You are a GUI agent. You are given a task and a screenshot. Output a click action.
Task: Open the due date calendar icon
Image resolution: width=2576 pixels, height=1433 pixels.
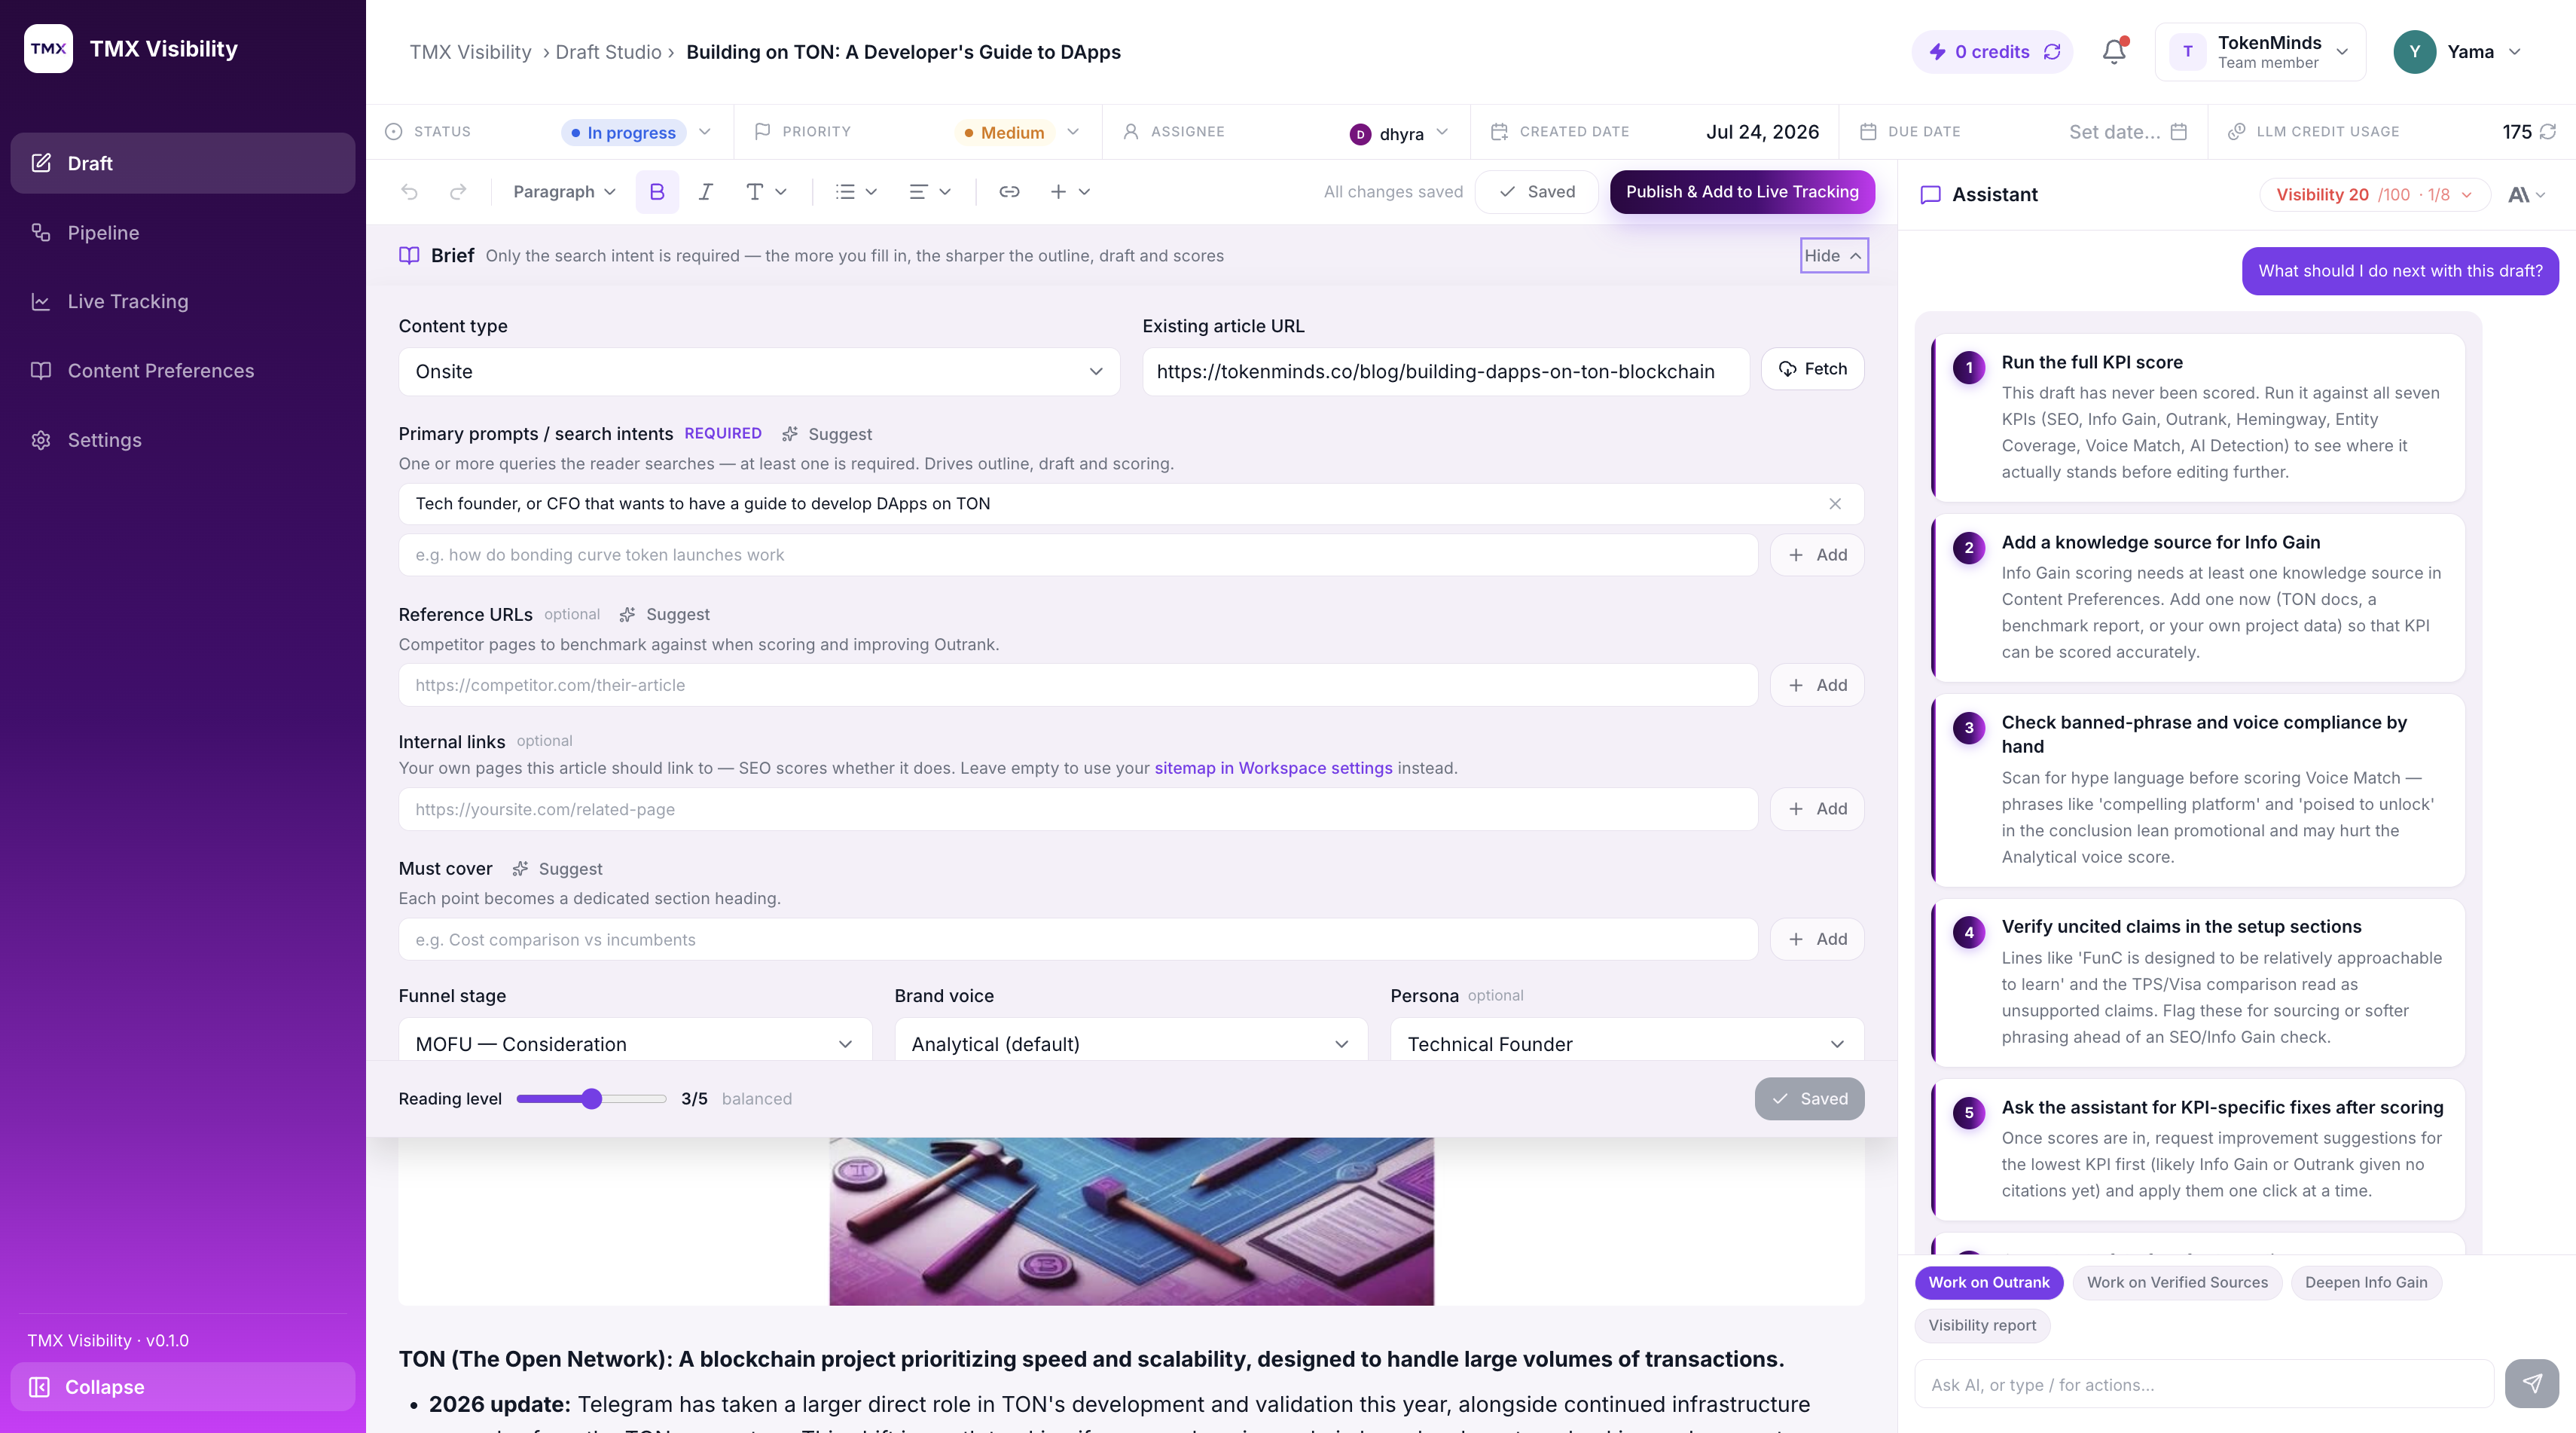[2179, 132]
